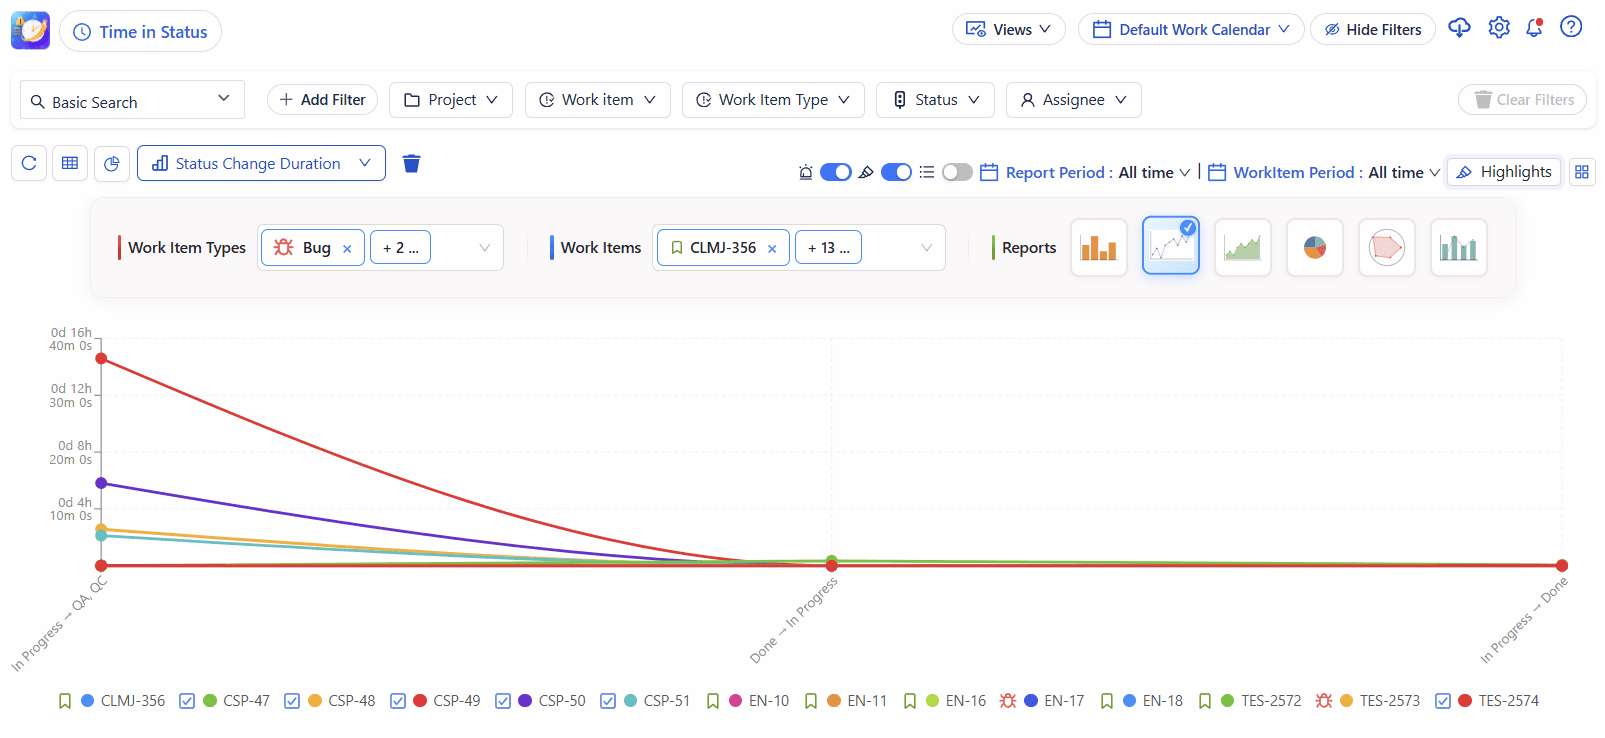Select the pie chart report
This screenshot has width=1605, height=738.
1315,247
